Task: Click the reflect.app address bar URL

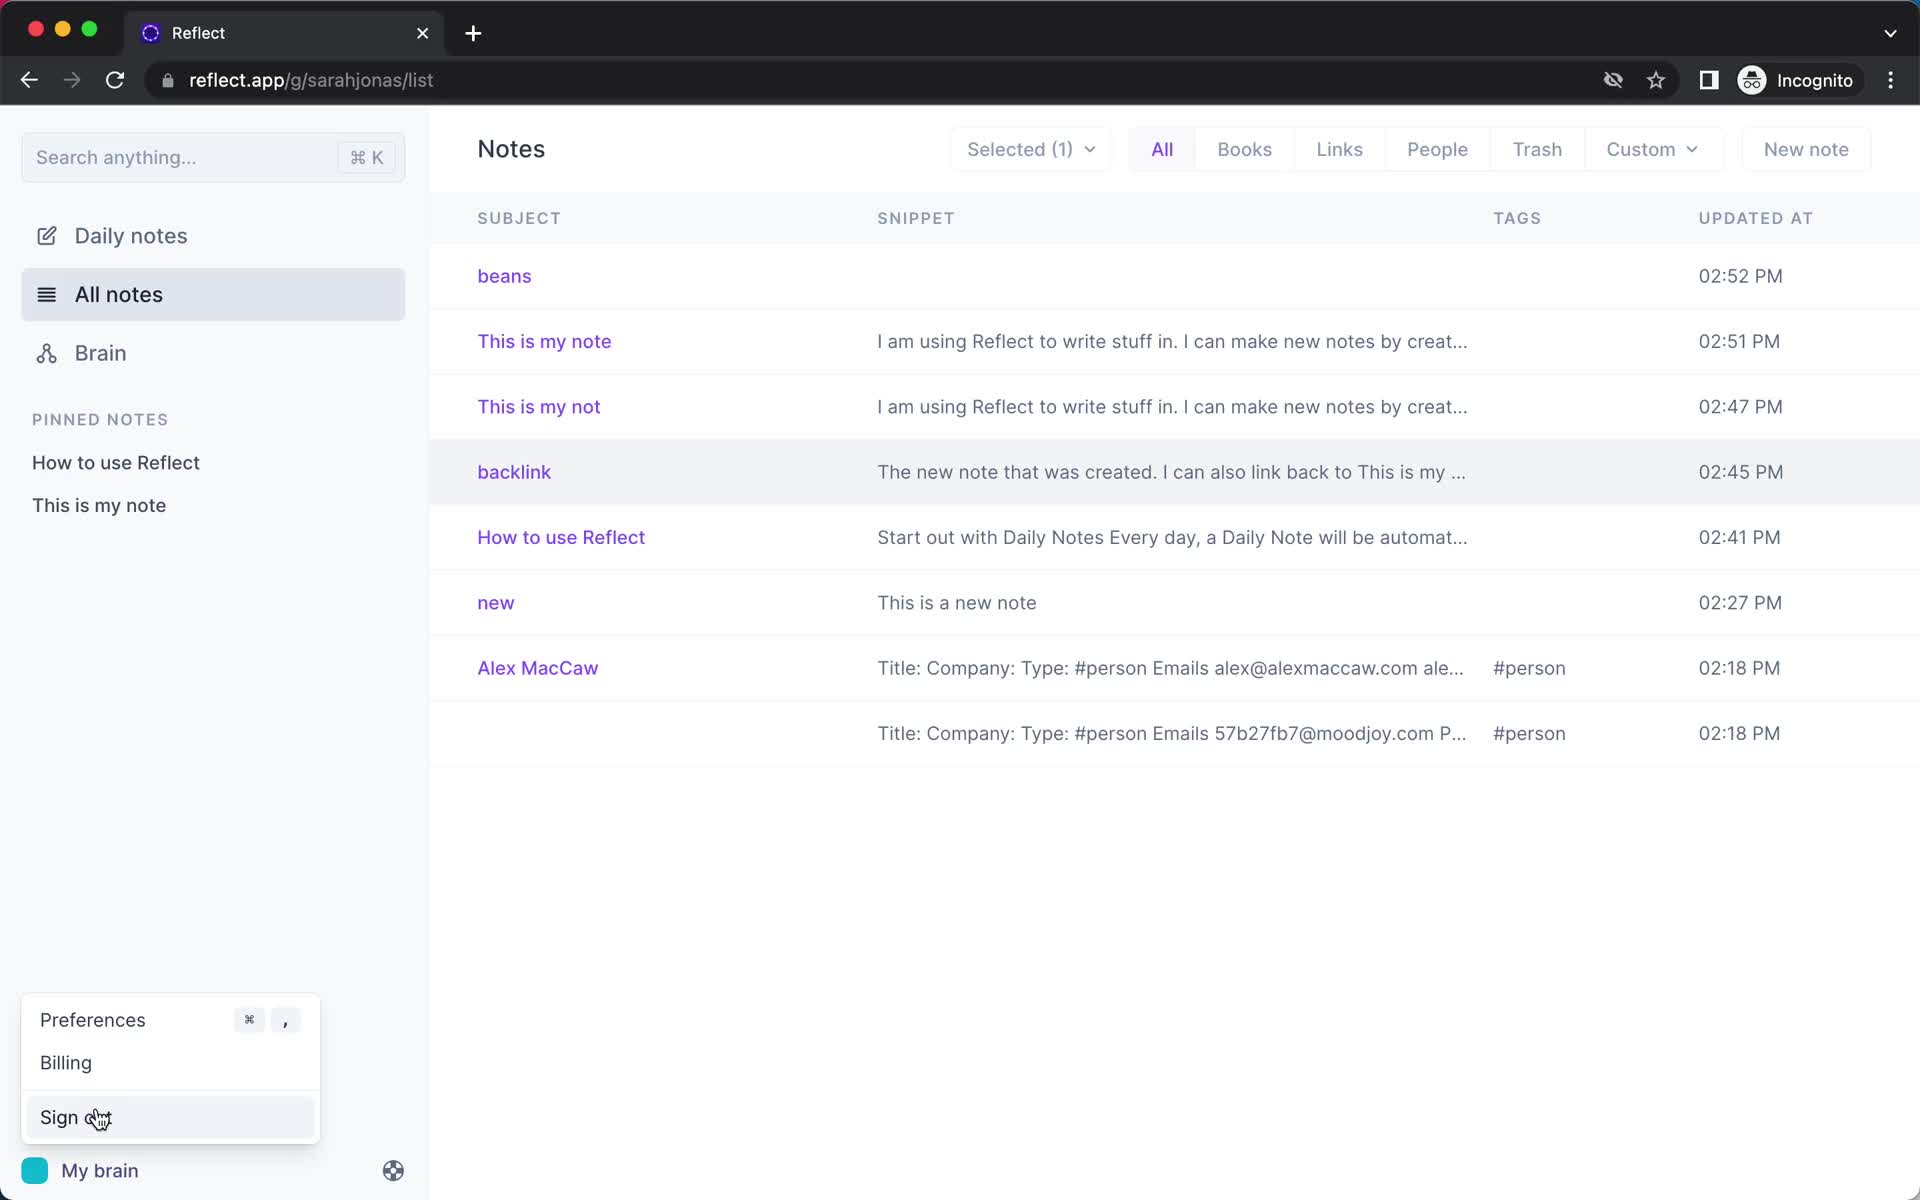Action: coord(311,80)
